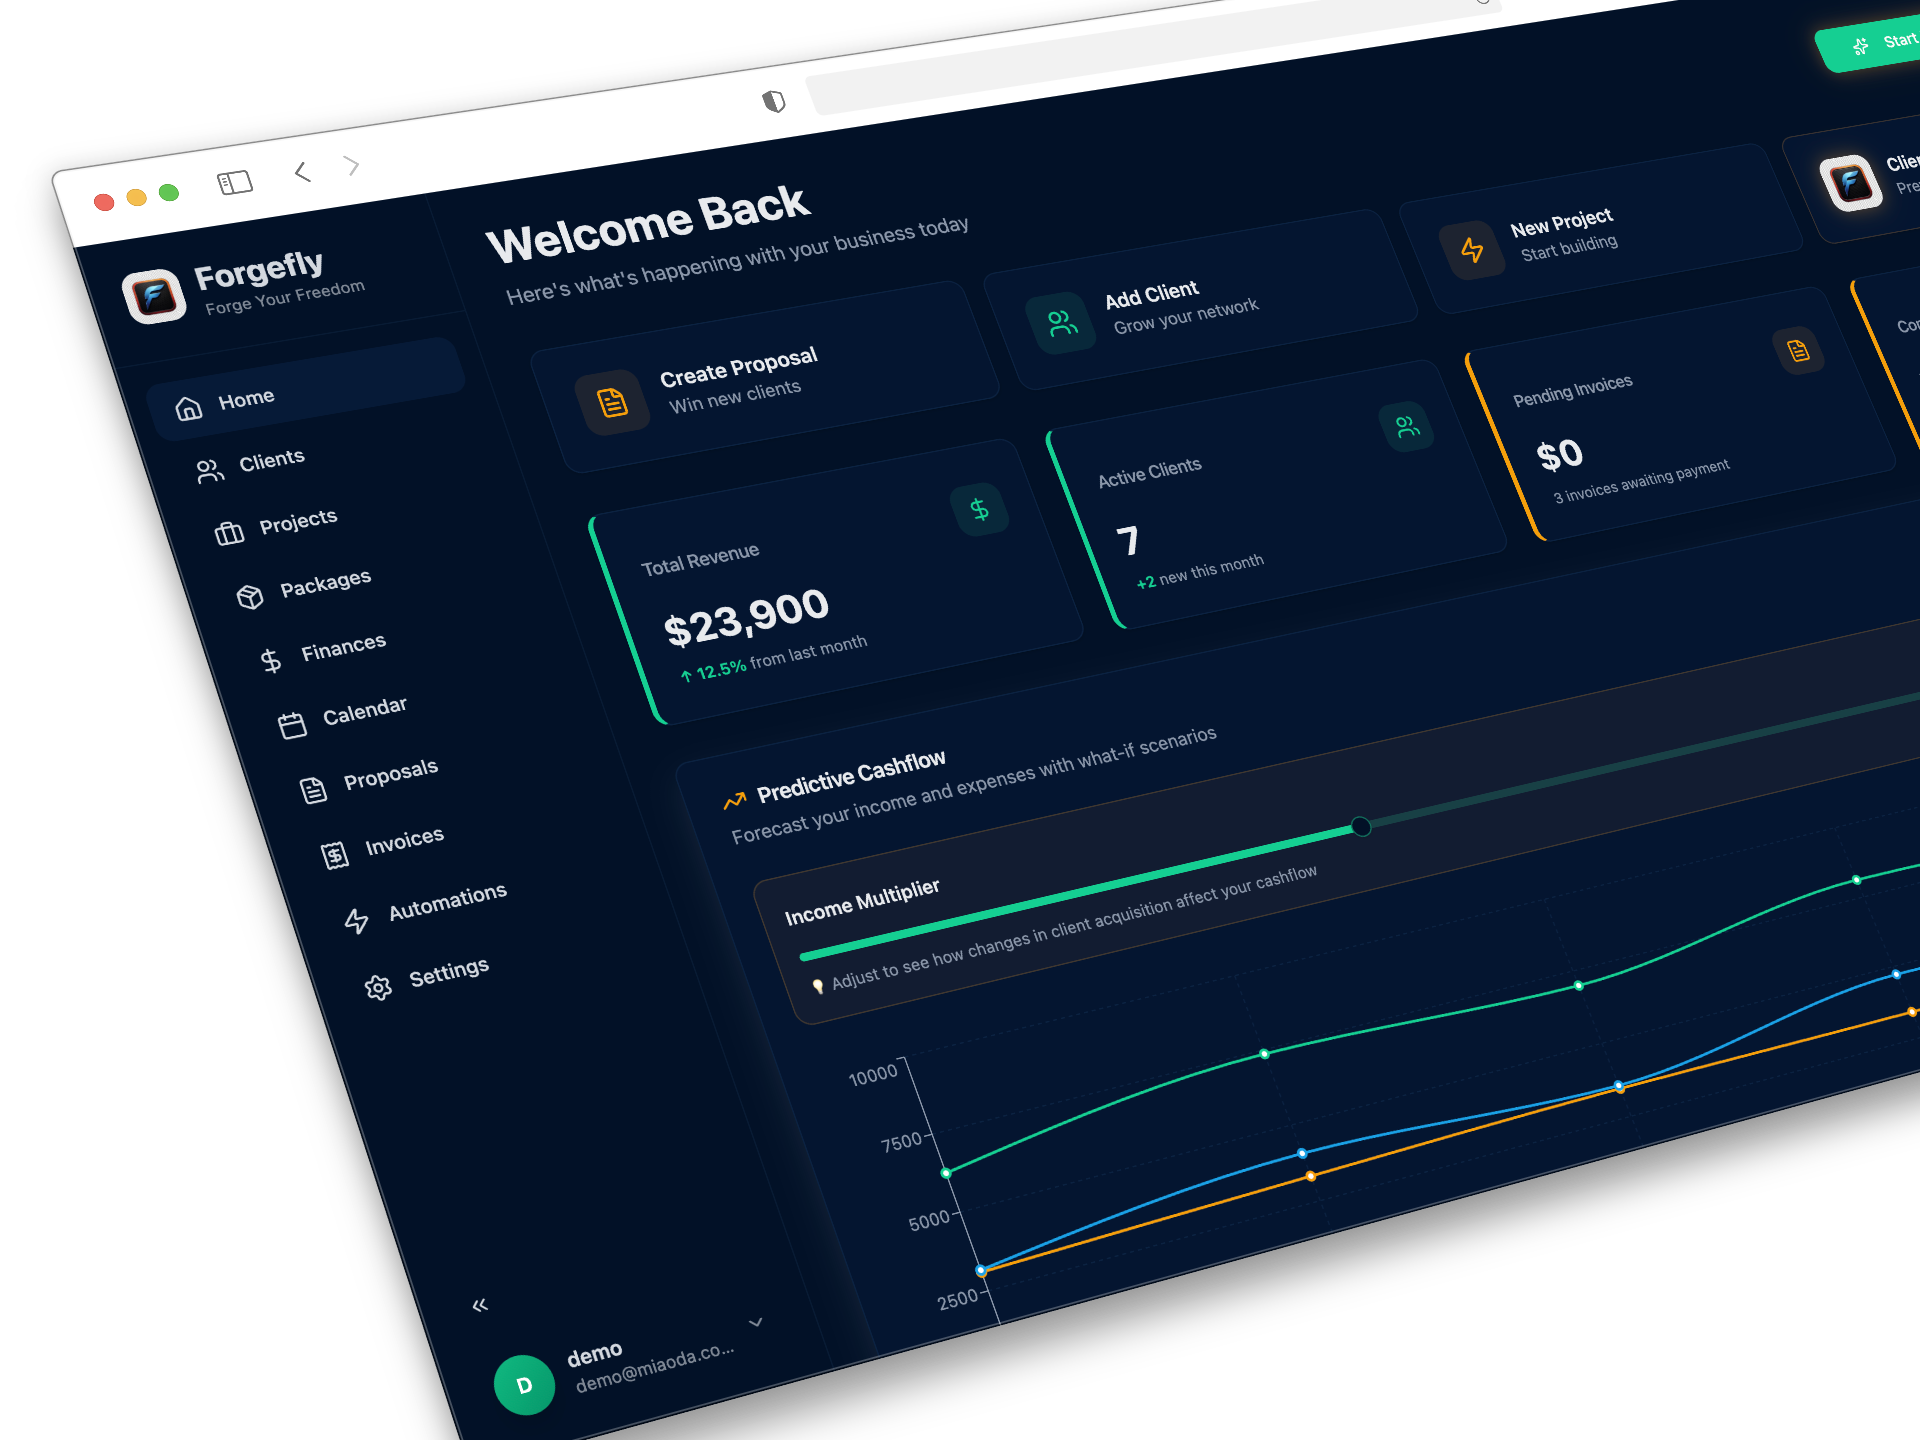Image resolution: width=1920 pixels, height=1440 pixels.
Task: Click the 3 invoices awaiting payment text
Action: (x=1641, y=481)
